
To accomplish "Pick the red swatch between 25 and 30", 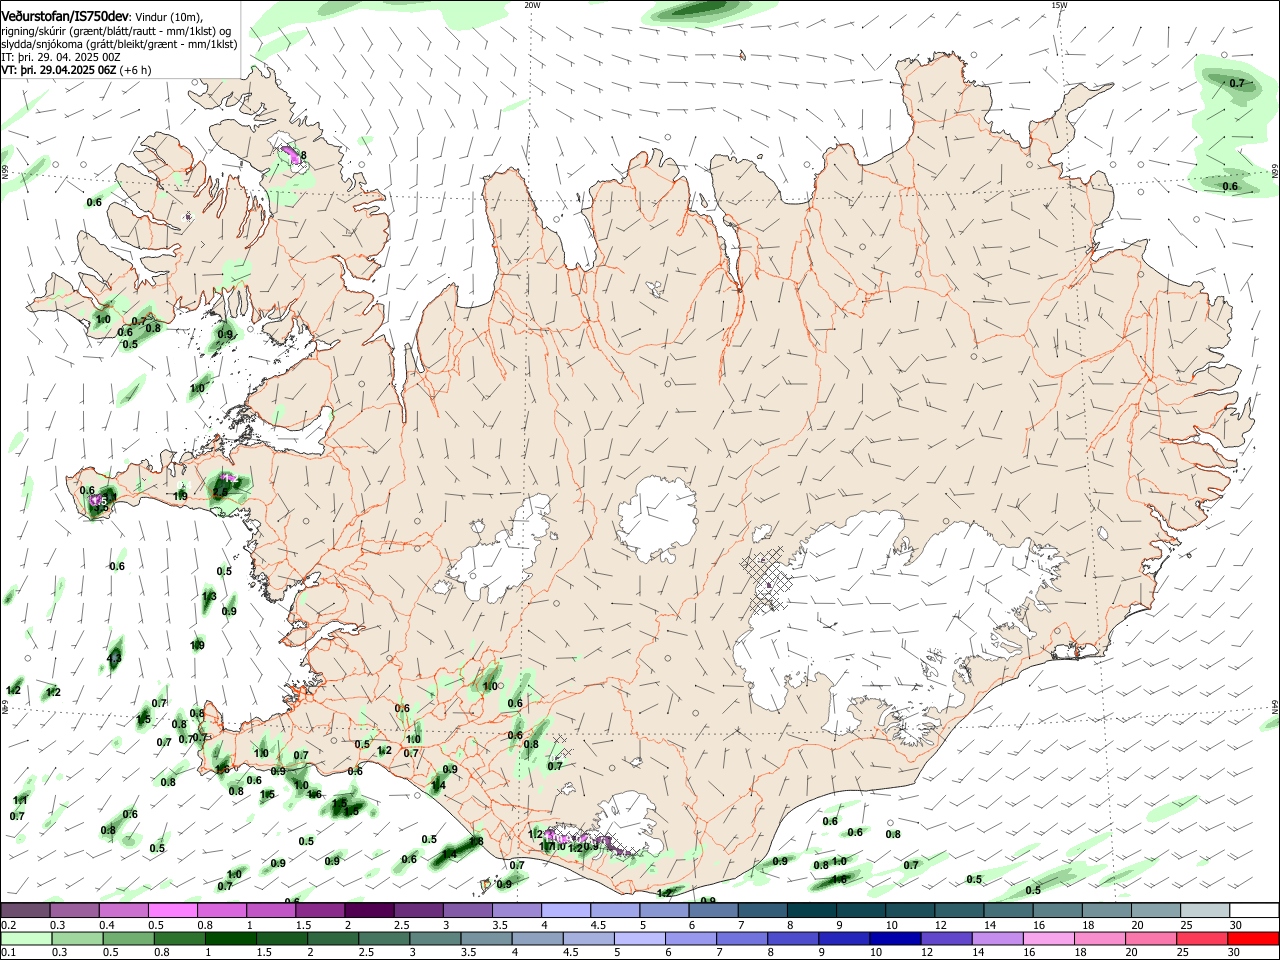I will [1203, 939].
